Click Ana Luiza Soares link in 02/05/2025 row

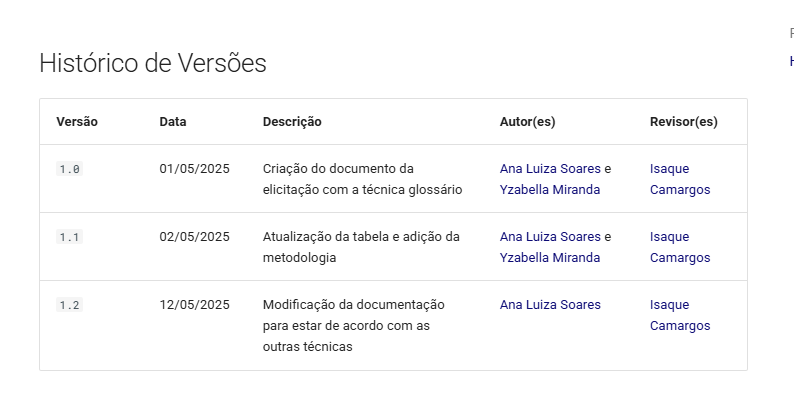[x=550, y=236]
